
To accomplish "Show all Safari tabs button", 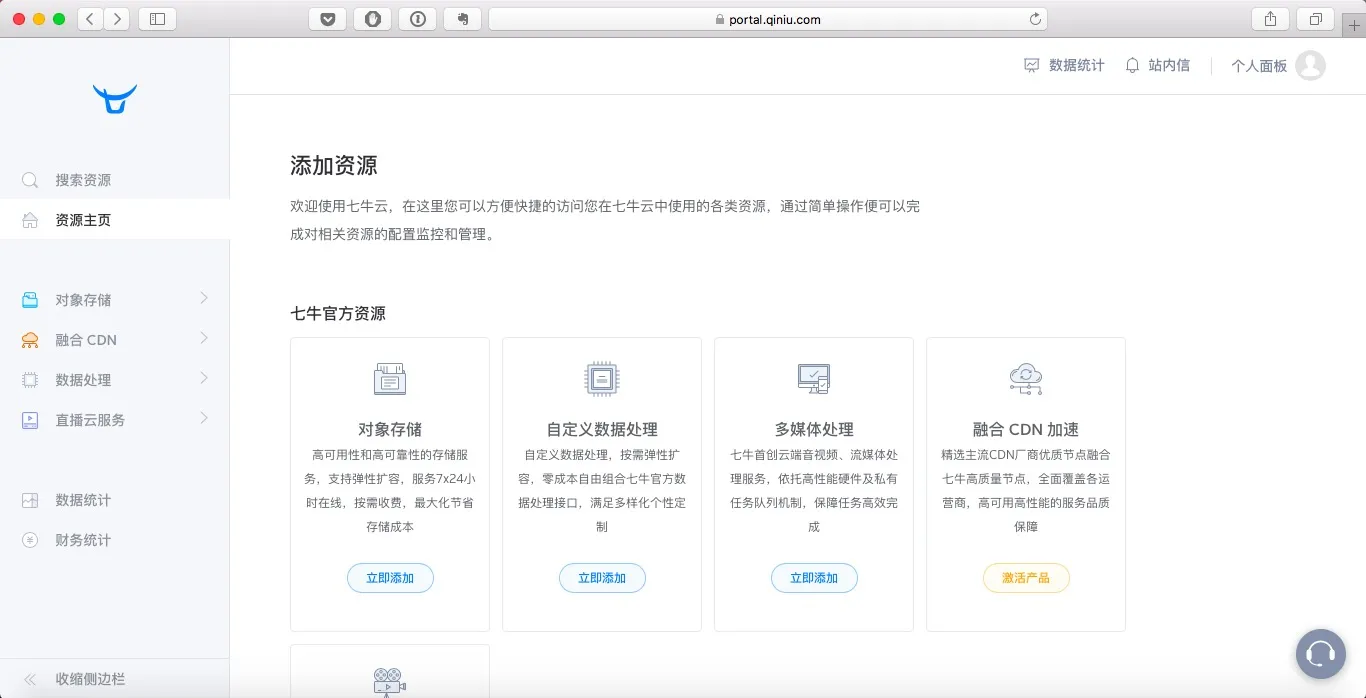I will [1316, 18].
